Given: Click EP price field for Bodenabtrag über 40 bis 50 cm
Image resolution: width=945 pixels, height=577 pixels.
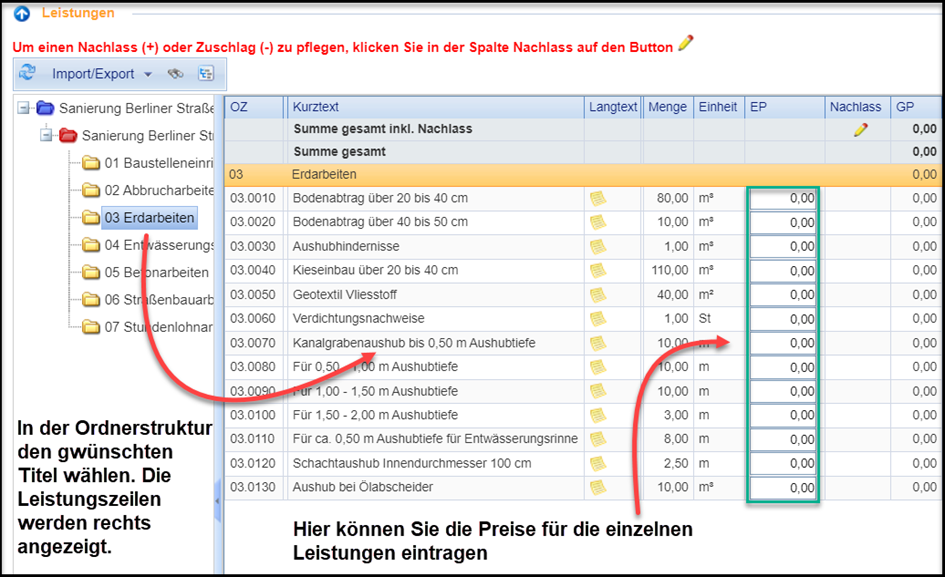Looking at the screenshot, I should (x=783, y=222).
